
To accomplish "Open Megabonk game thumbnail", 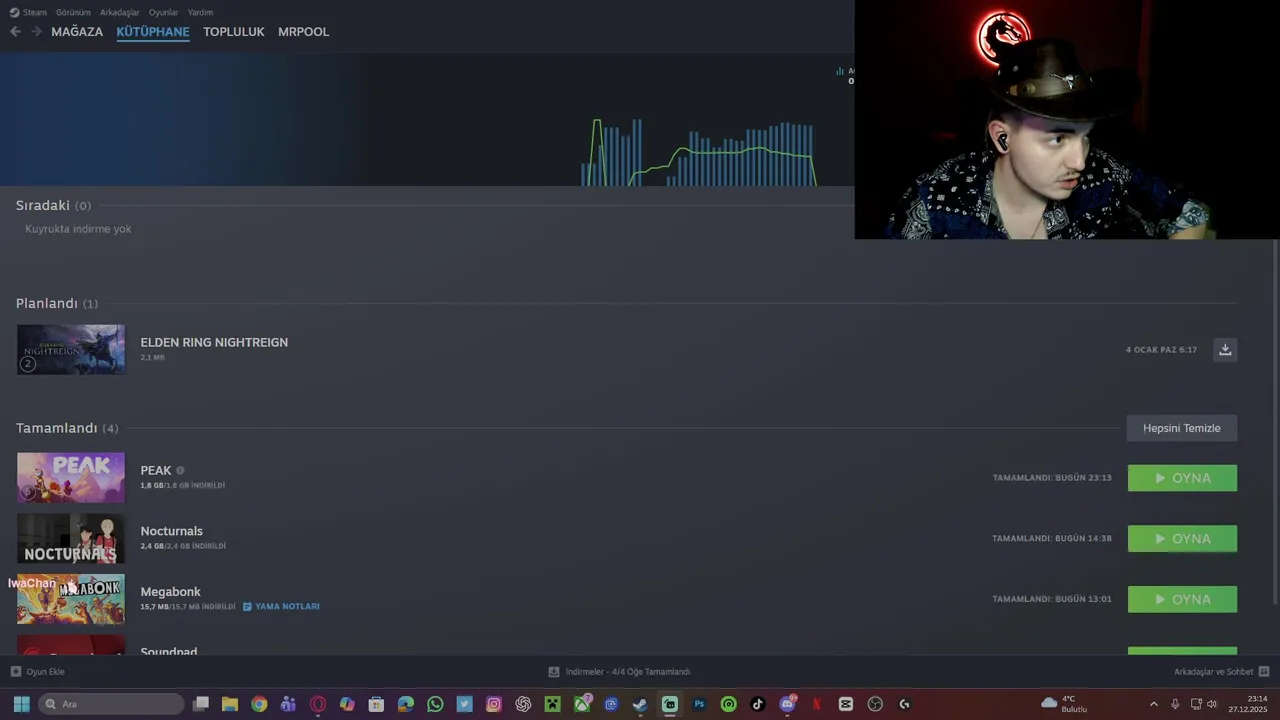I will [71, 599].
